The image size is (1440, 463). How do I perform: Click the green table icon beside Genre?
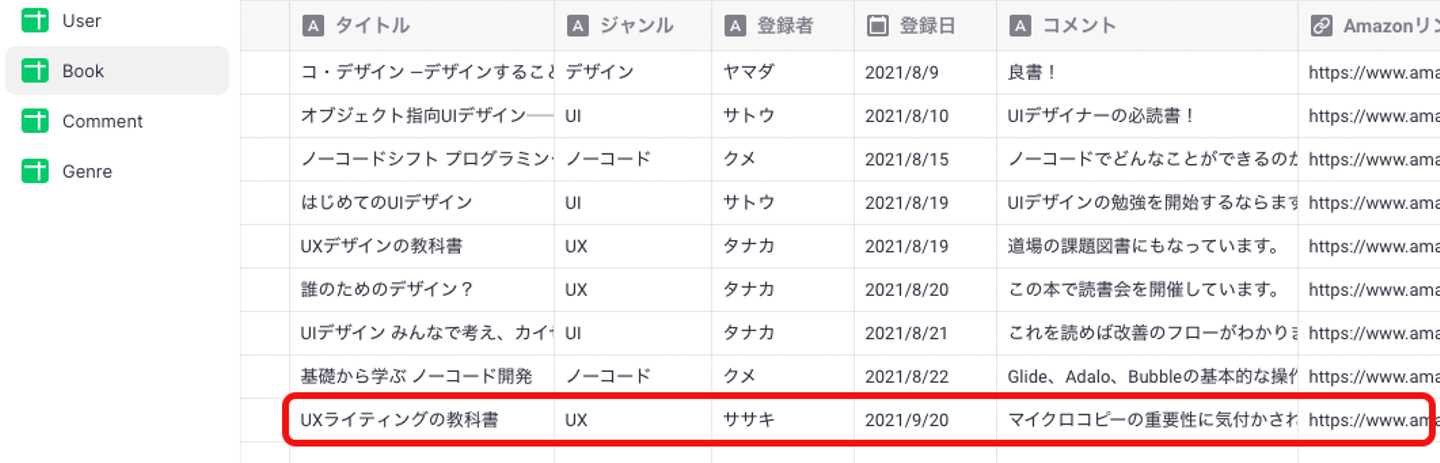[35, 171]
